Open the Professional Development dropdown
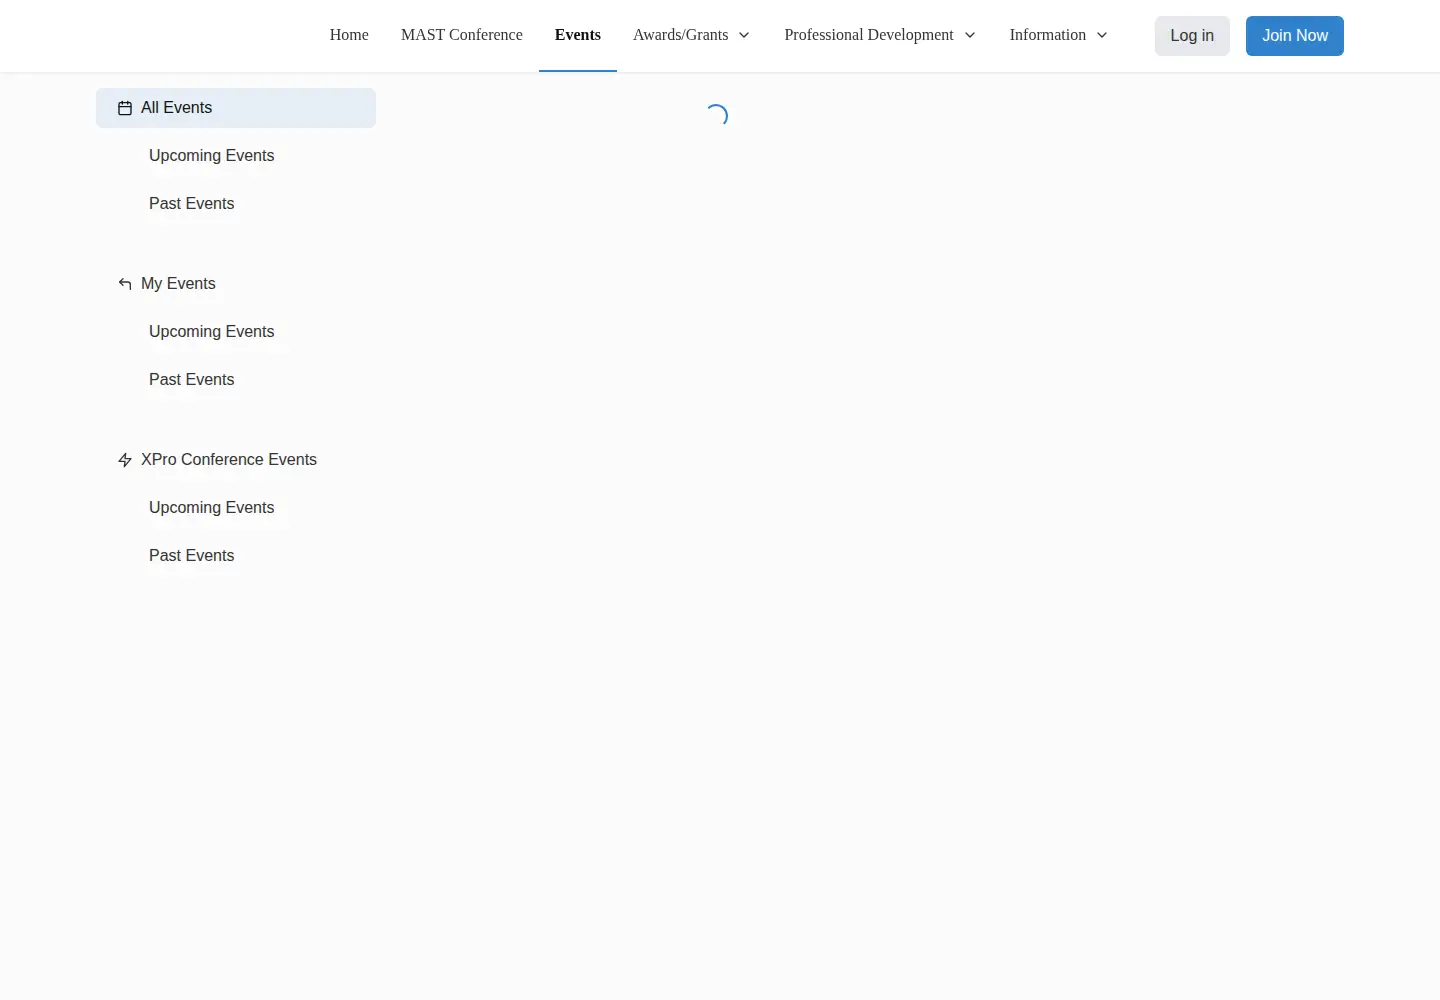The width and height of the screenshot is (1440, 1000). coord(880,35)
